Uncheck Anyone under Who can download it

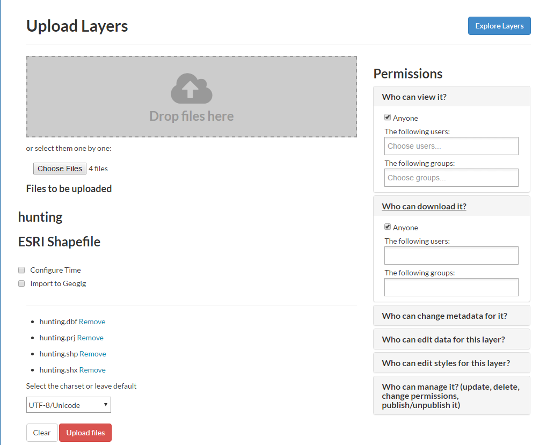coord(387,227)
